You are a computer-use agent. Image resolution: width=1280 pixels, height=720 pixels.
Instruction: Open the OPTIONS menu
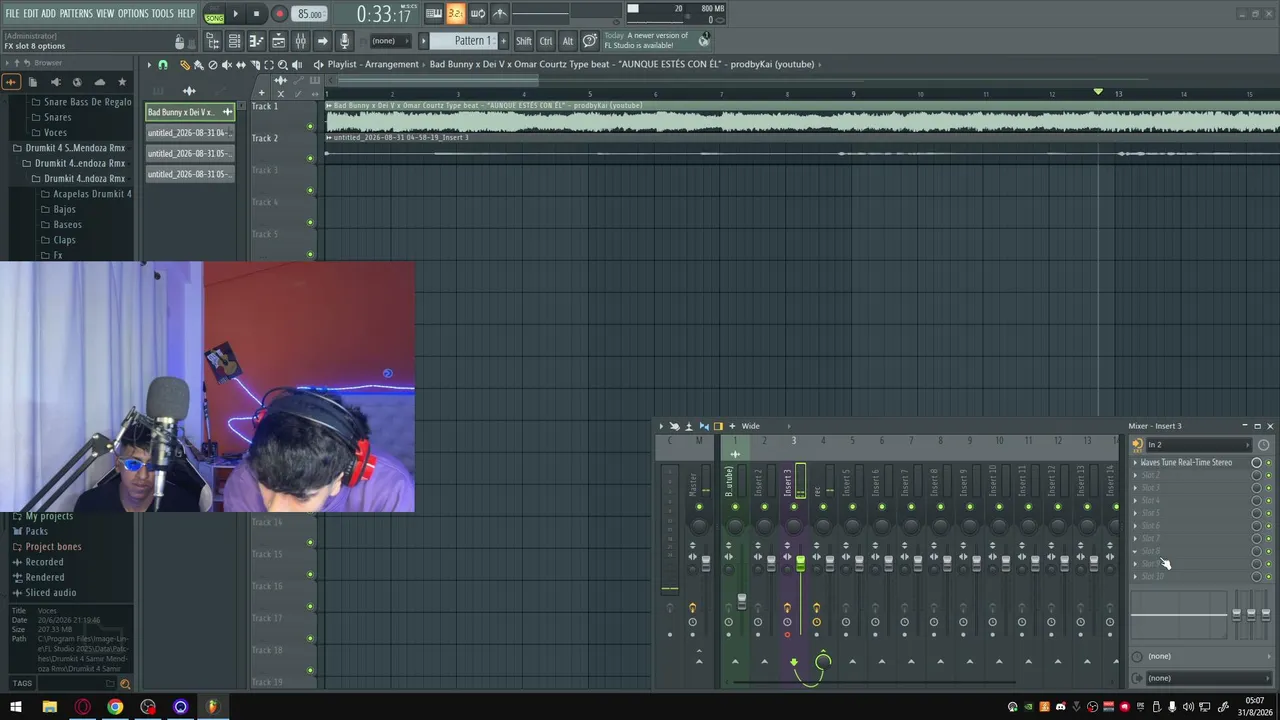[133, 14]
